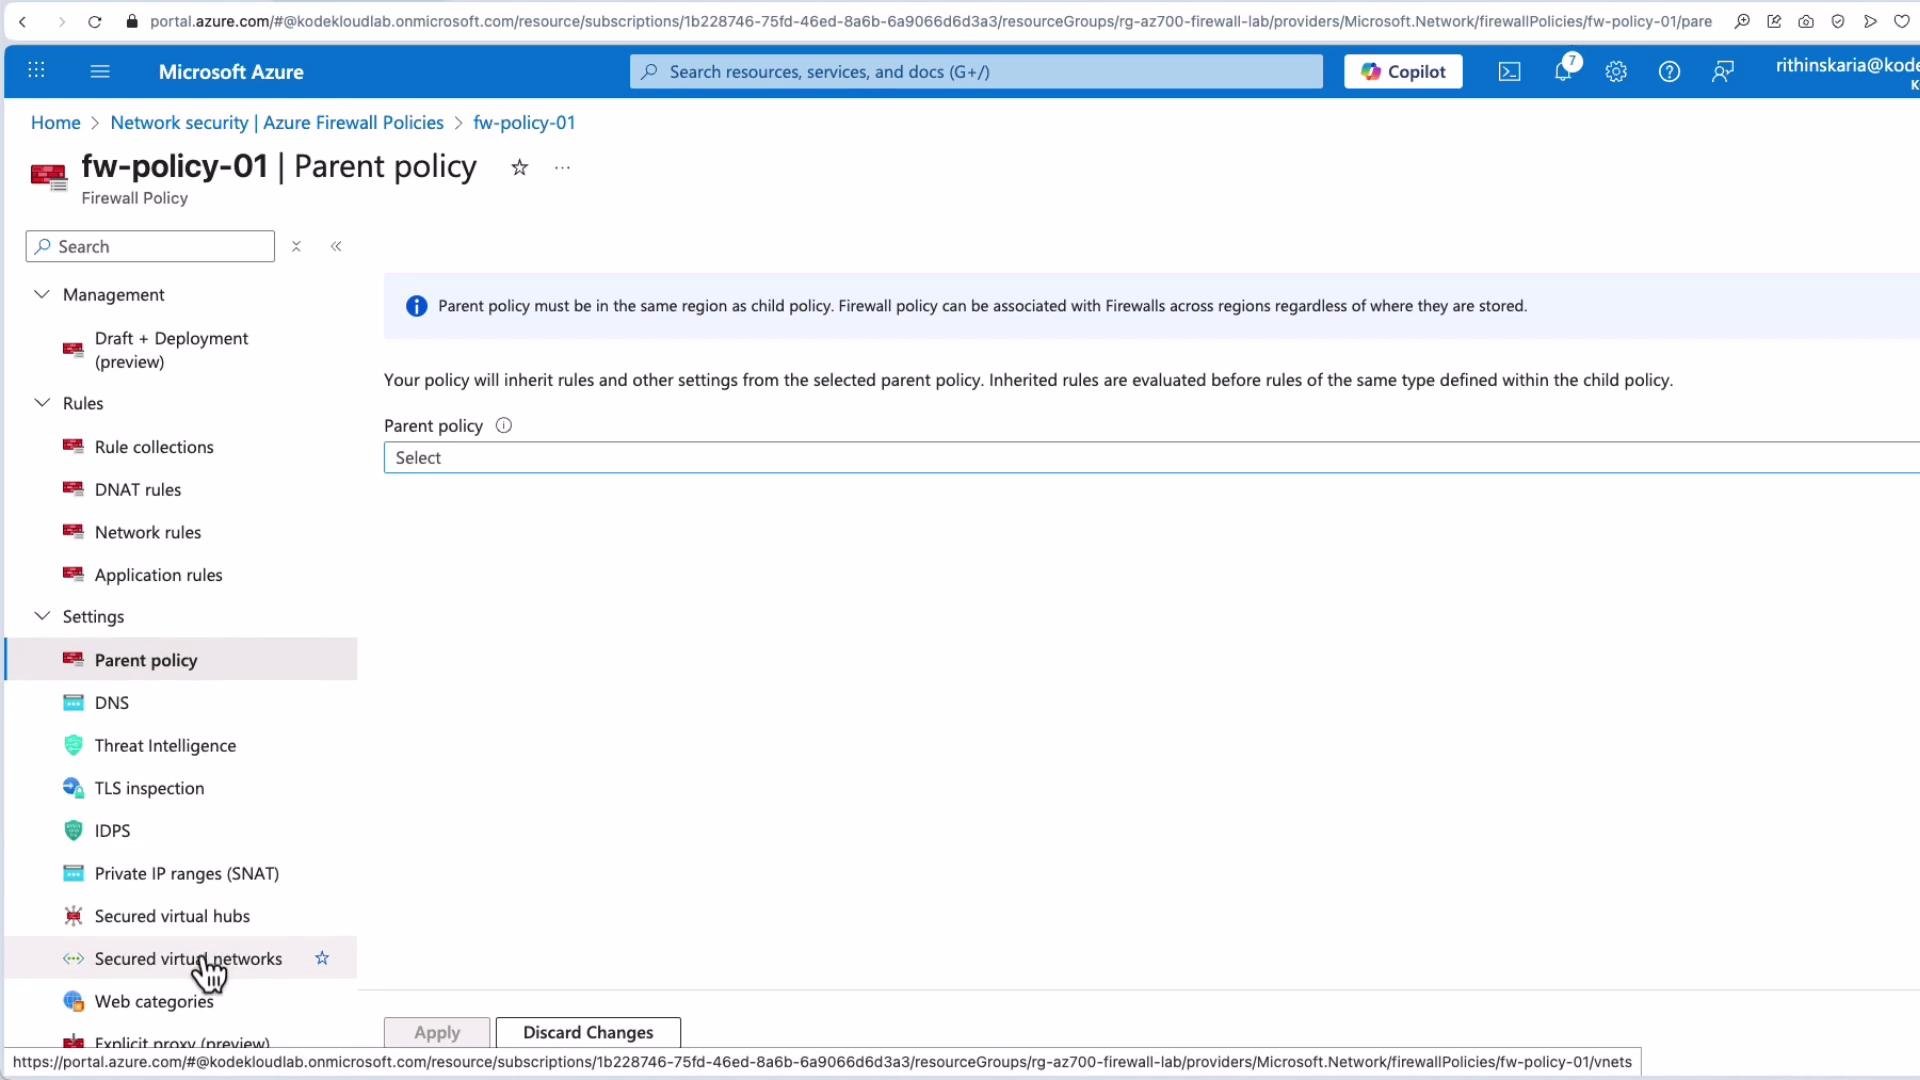1920x1080 pixels.
Task: Click the Parent policy info icon
Action: [504, 426]
